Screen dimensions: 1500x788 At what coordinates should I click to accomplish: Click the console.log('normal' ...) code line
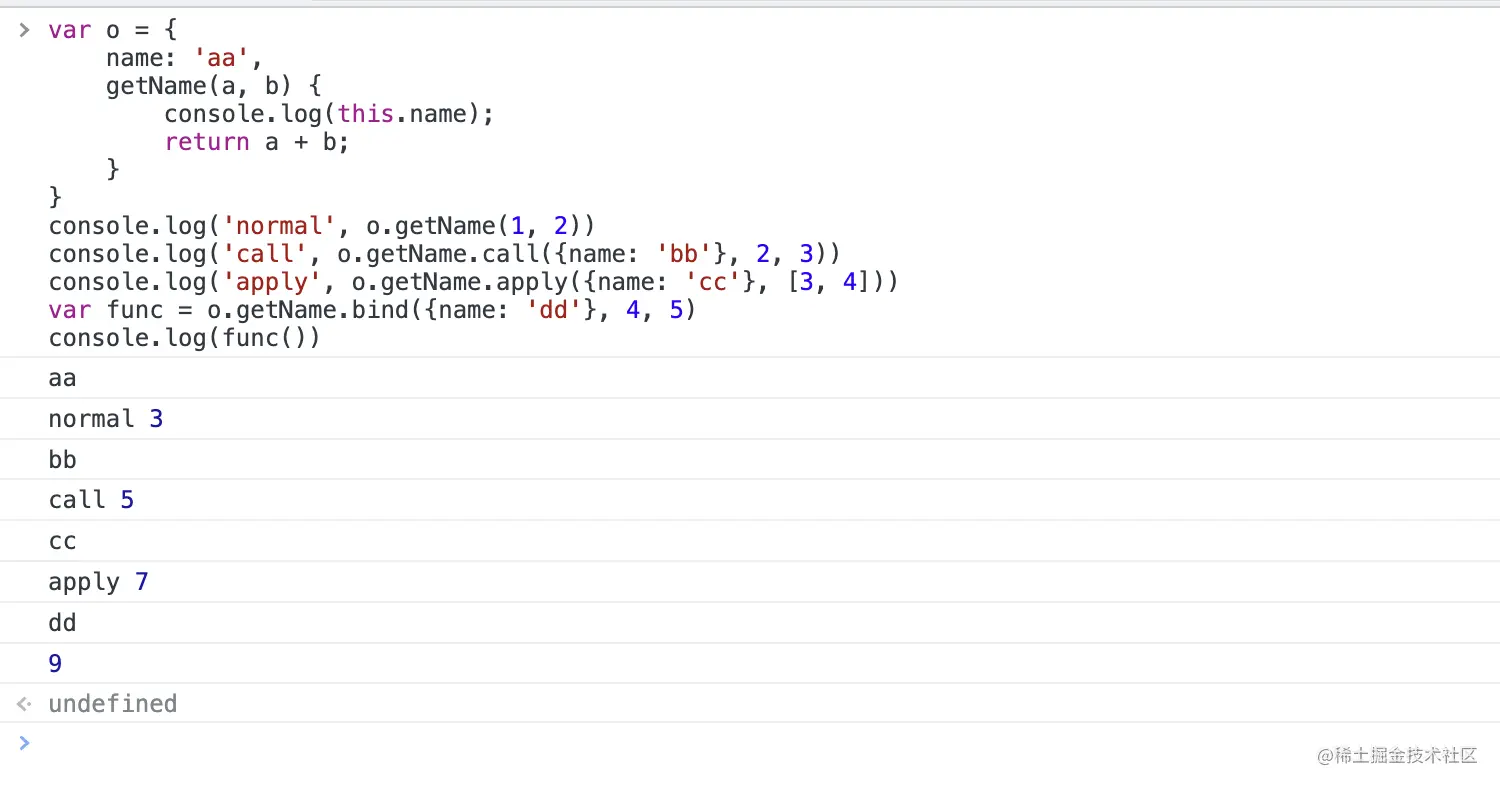point(322,226)
